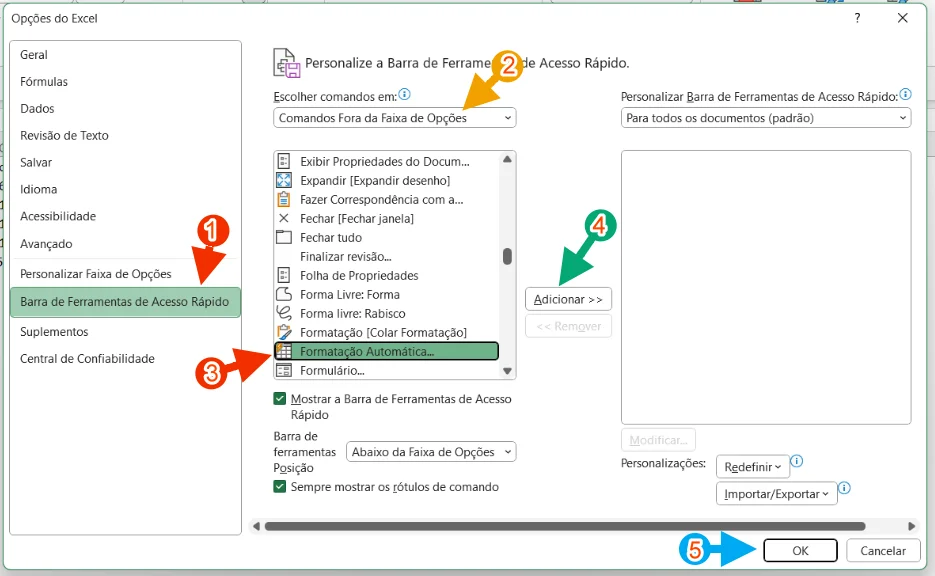Viewport: 935px width, 576px height.
Task: Click the empty Quick Access Toolbar list box
Action: click(766, 287)
